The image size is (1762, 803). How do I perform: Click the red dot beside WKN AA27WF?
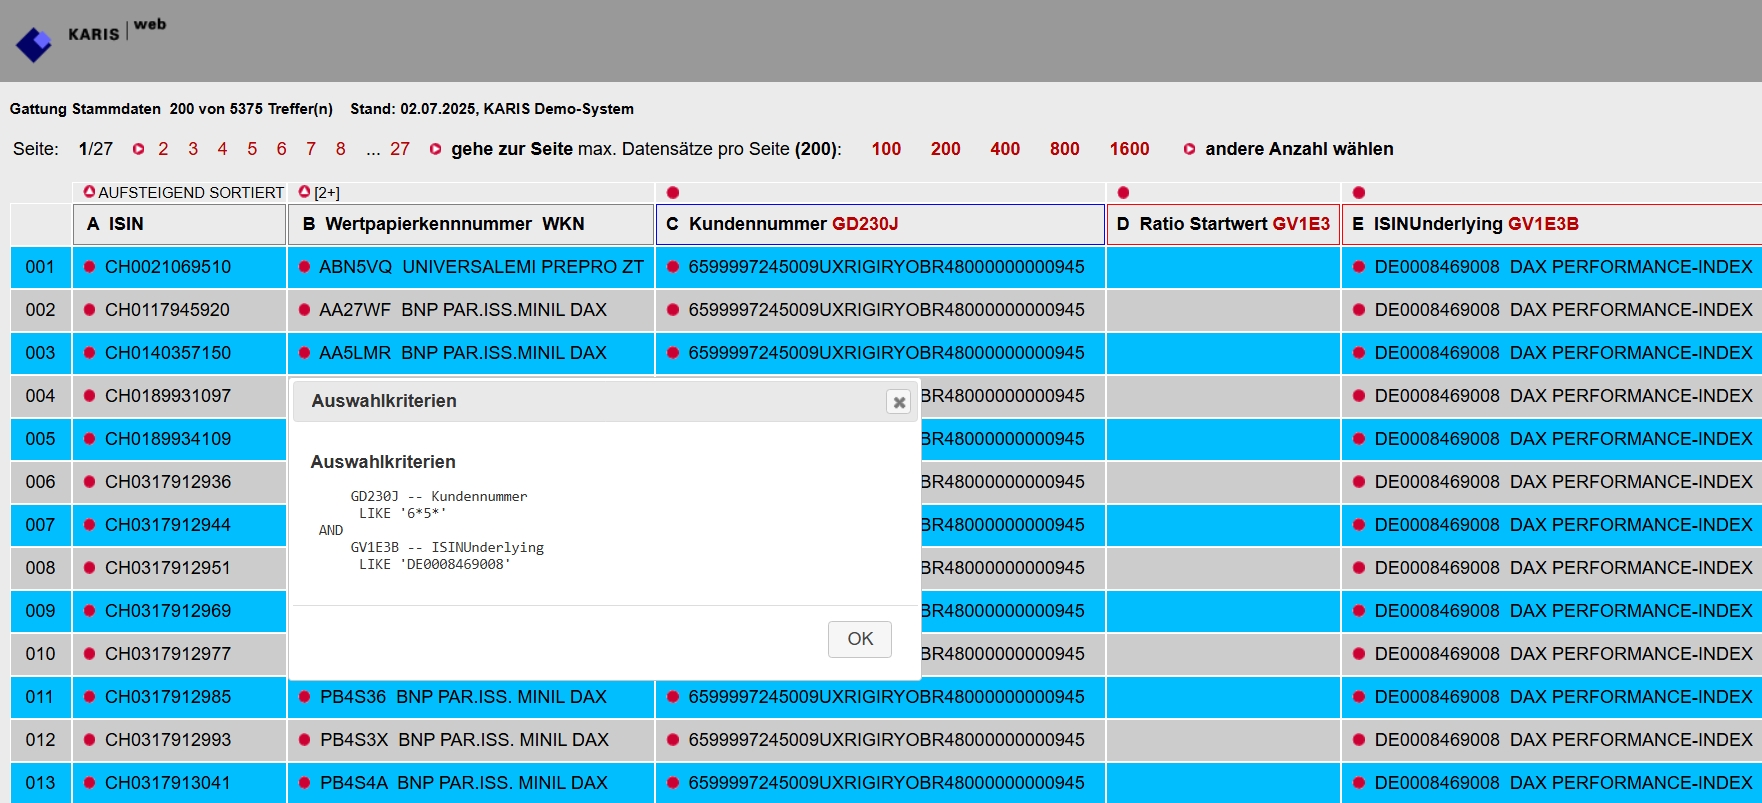(304, 310)
